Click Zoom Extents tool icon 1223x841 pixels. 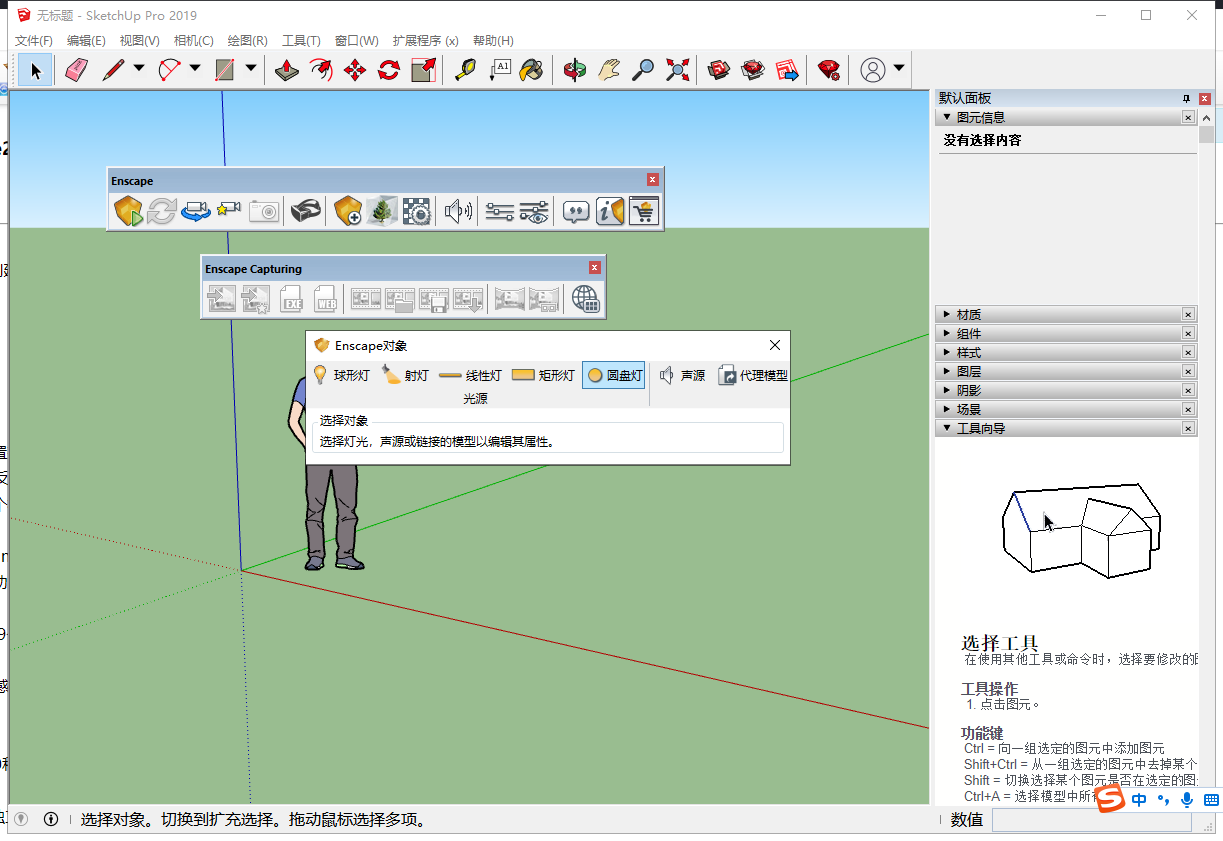[x=678, y=69]
